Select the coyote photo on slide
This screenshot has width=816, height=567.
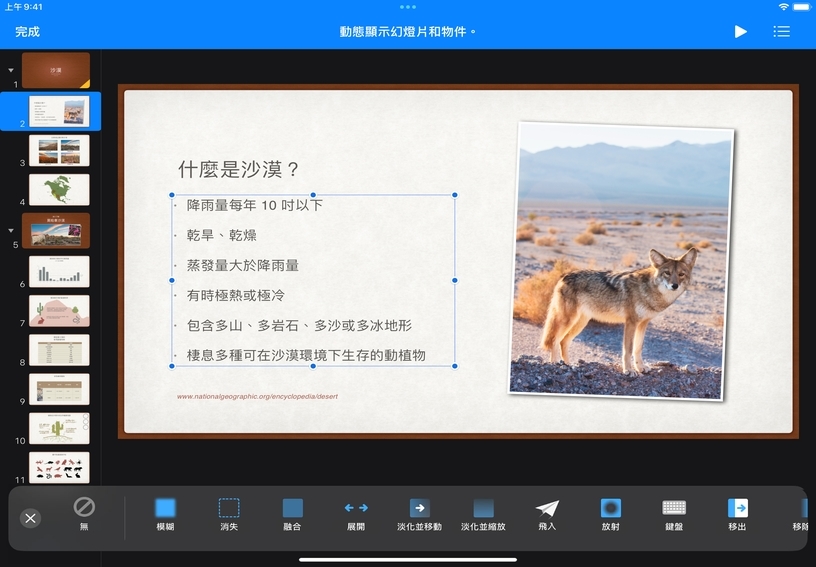click(622, 260)
